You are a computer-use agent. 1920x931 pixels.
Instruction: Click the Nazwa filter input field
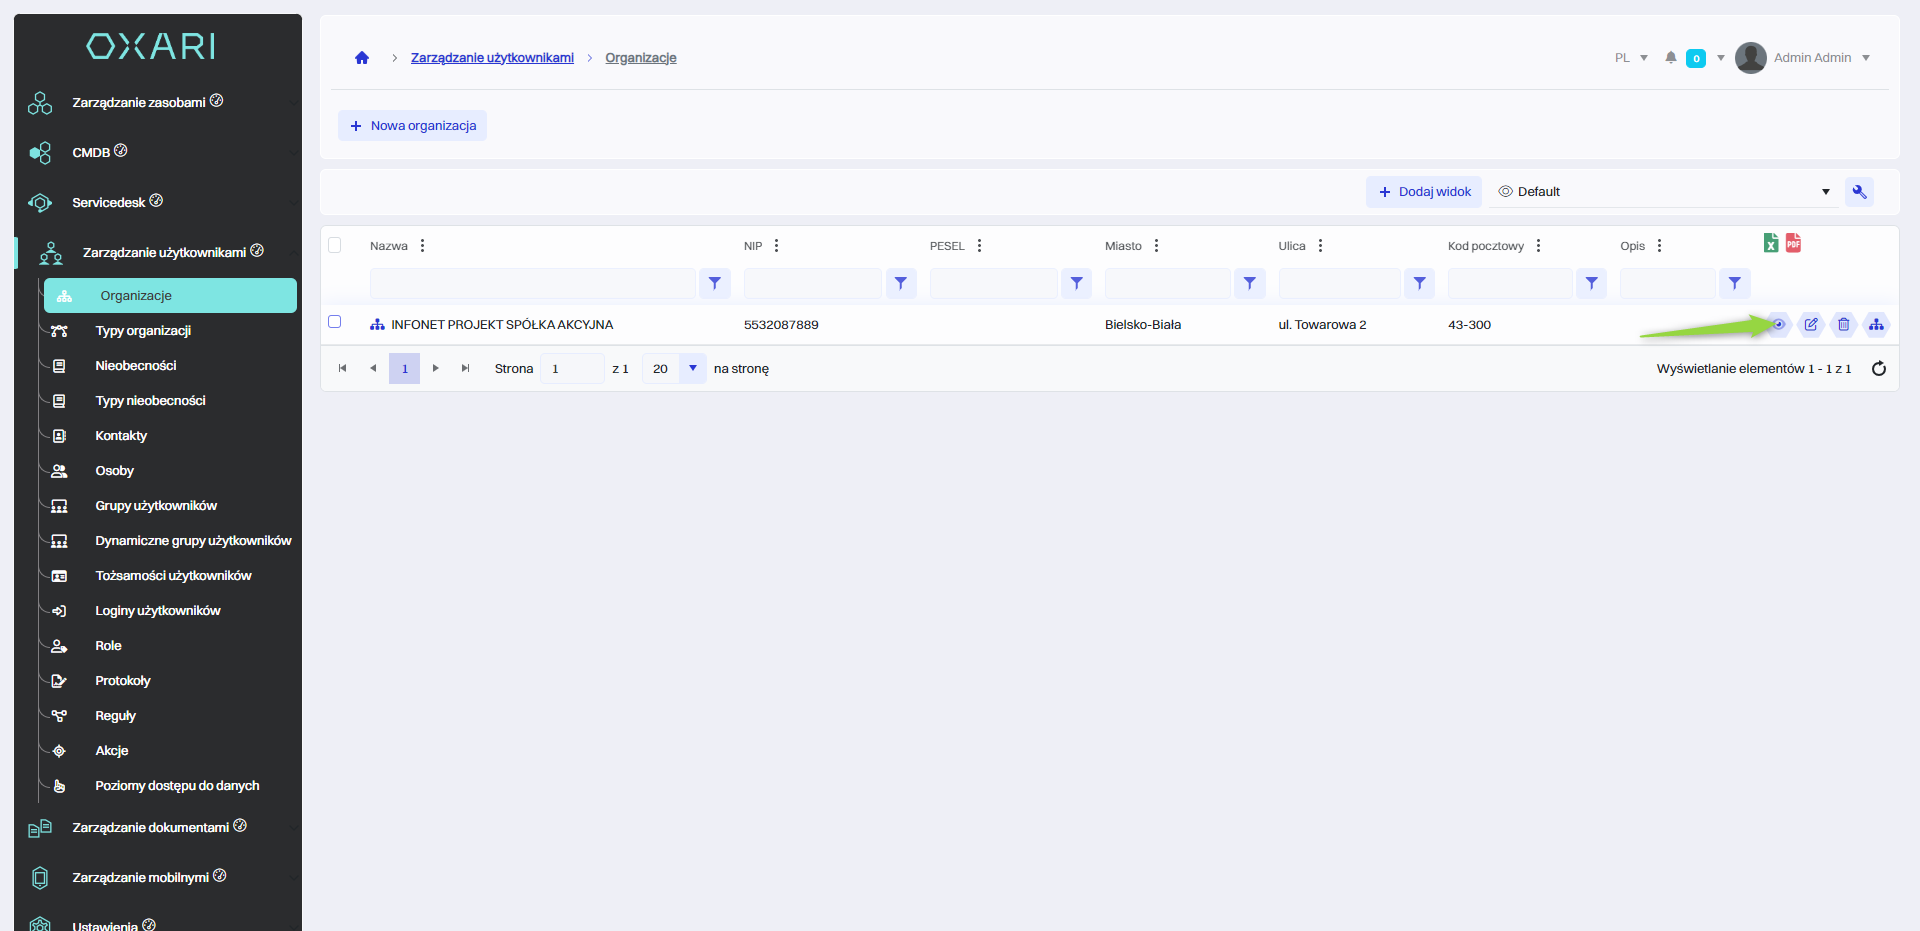tap(532, 284)
